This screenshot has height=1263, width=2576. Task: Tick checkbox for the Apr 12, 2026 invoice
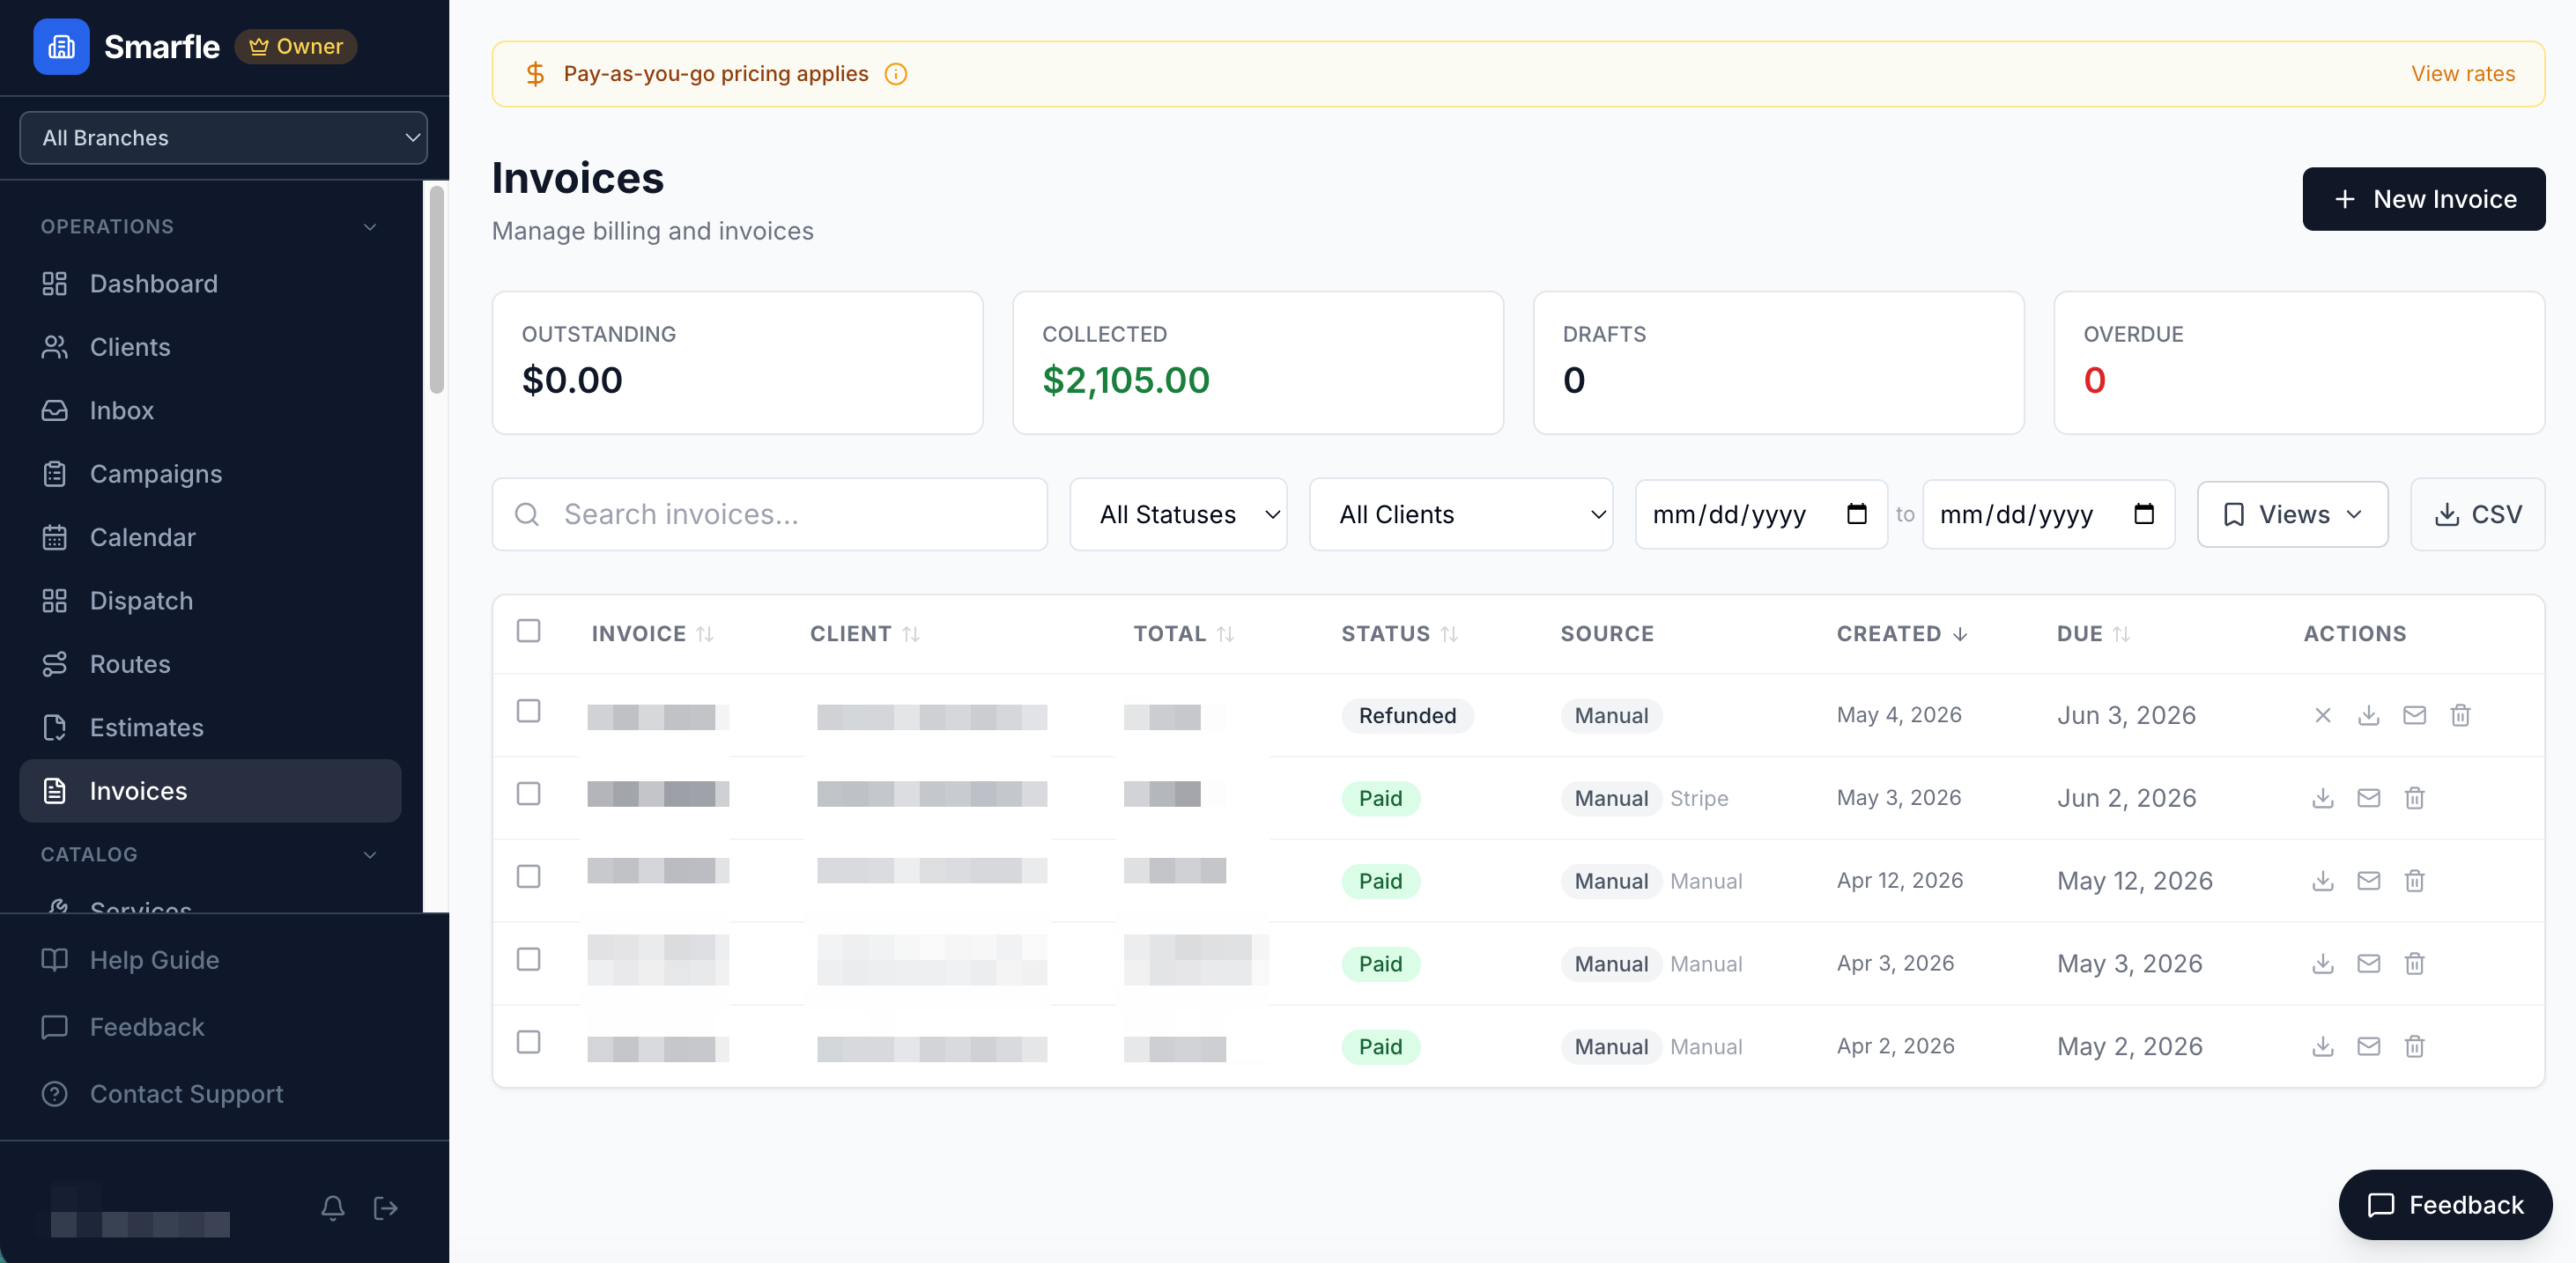pyautogui.click(x=528, y=877)
